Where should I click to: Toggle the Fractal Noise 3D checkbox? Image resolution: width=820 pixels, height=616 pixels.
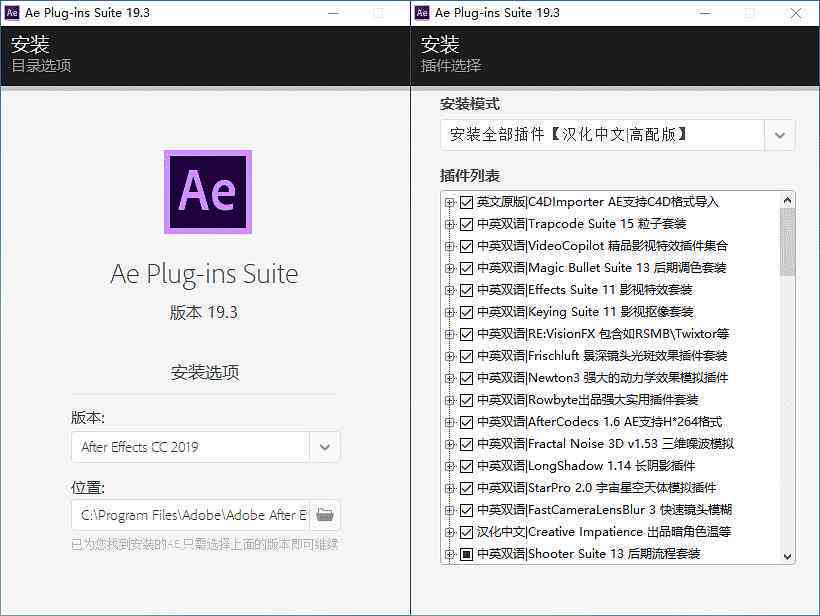[x=466, y=444]
